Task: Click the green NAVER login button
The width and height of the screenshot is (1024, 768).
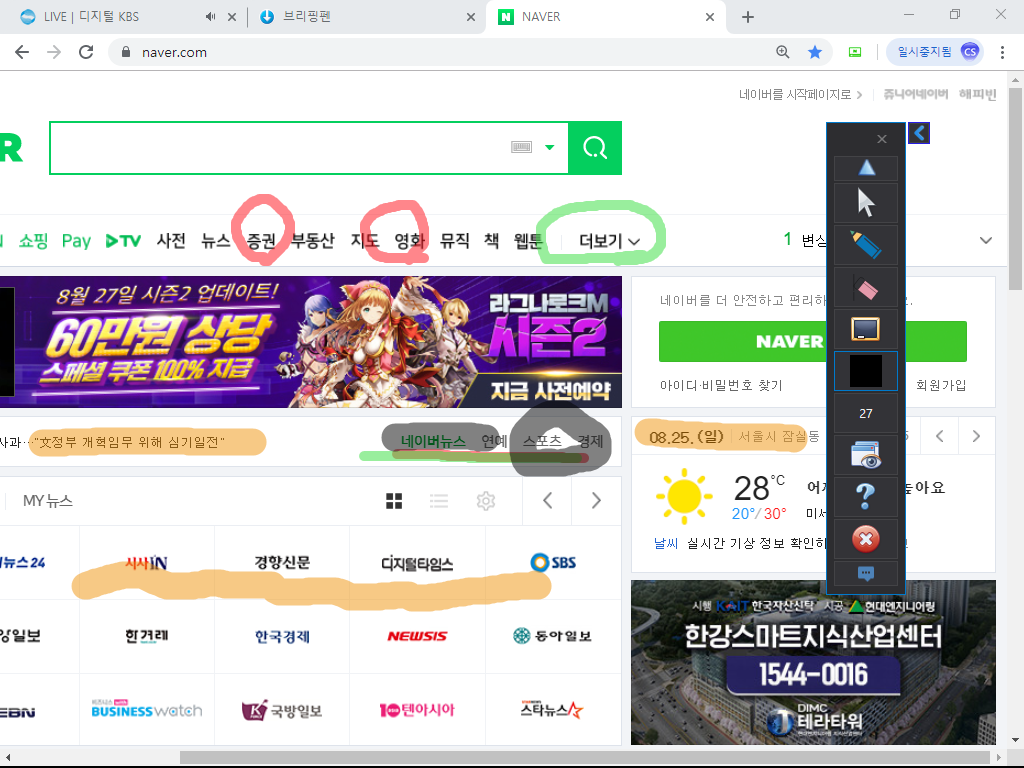Action: pyautogui.click(x=812, y=342)
